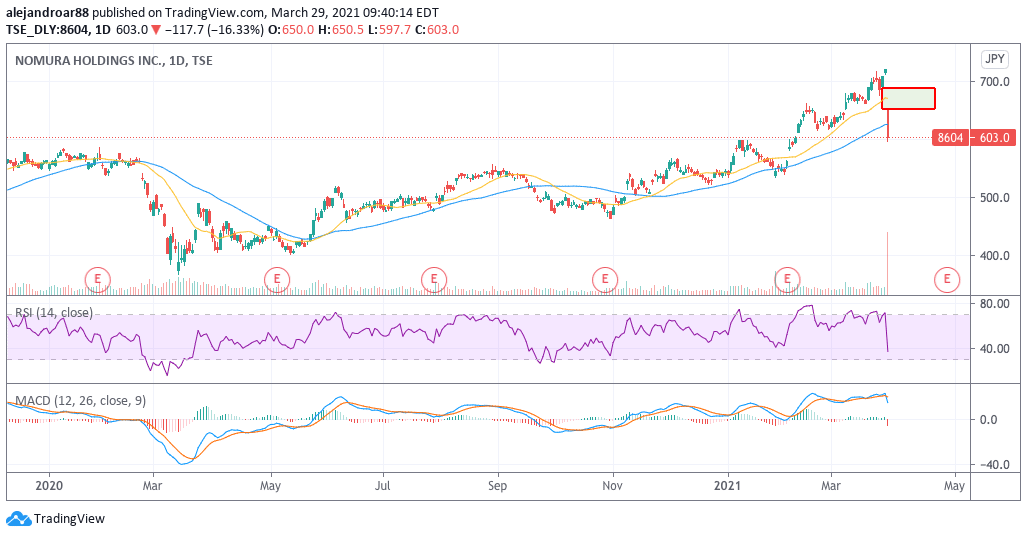The height and width of the screenshot is (537, 1027).
Task: Click the 80.00 RSI axis label
Action: (x=994, y=304)
